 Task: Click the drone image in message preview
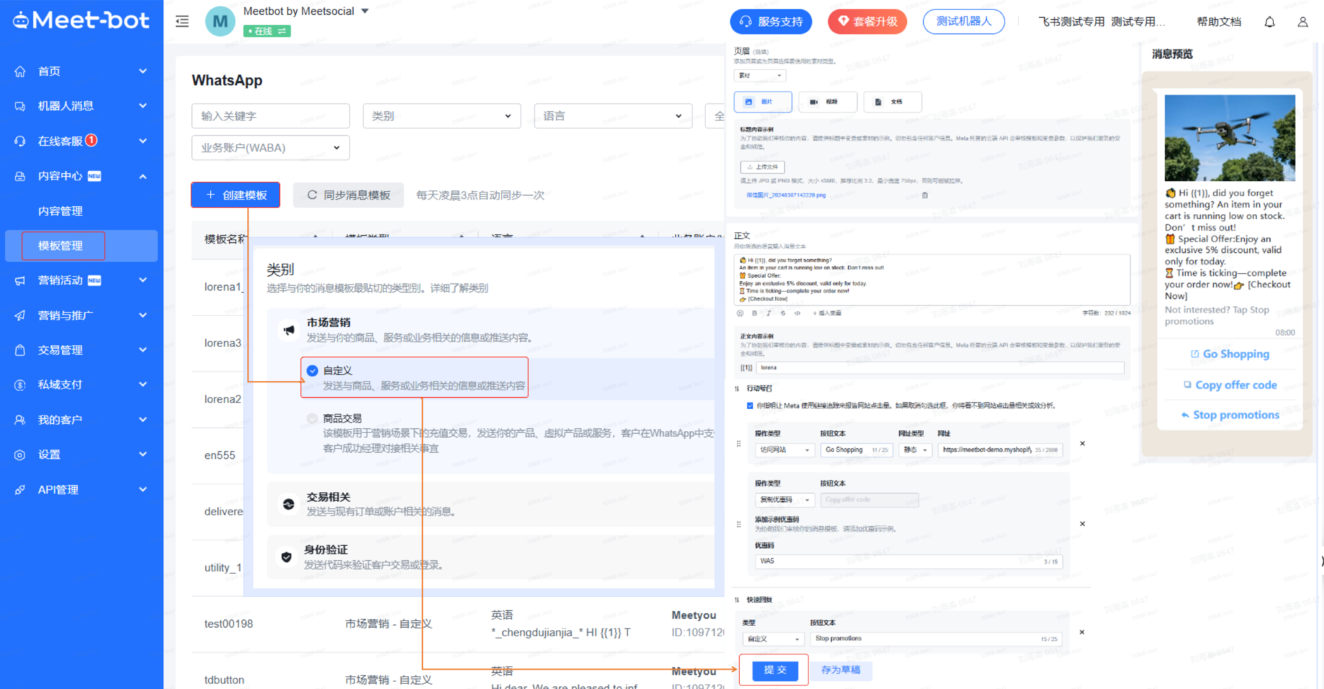click(1229, 138)
